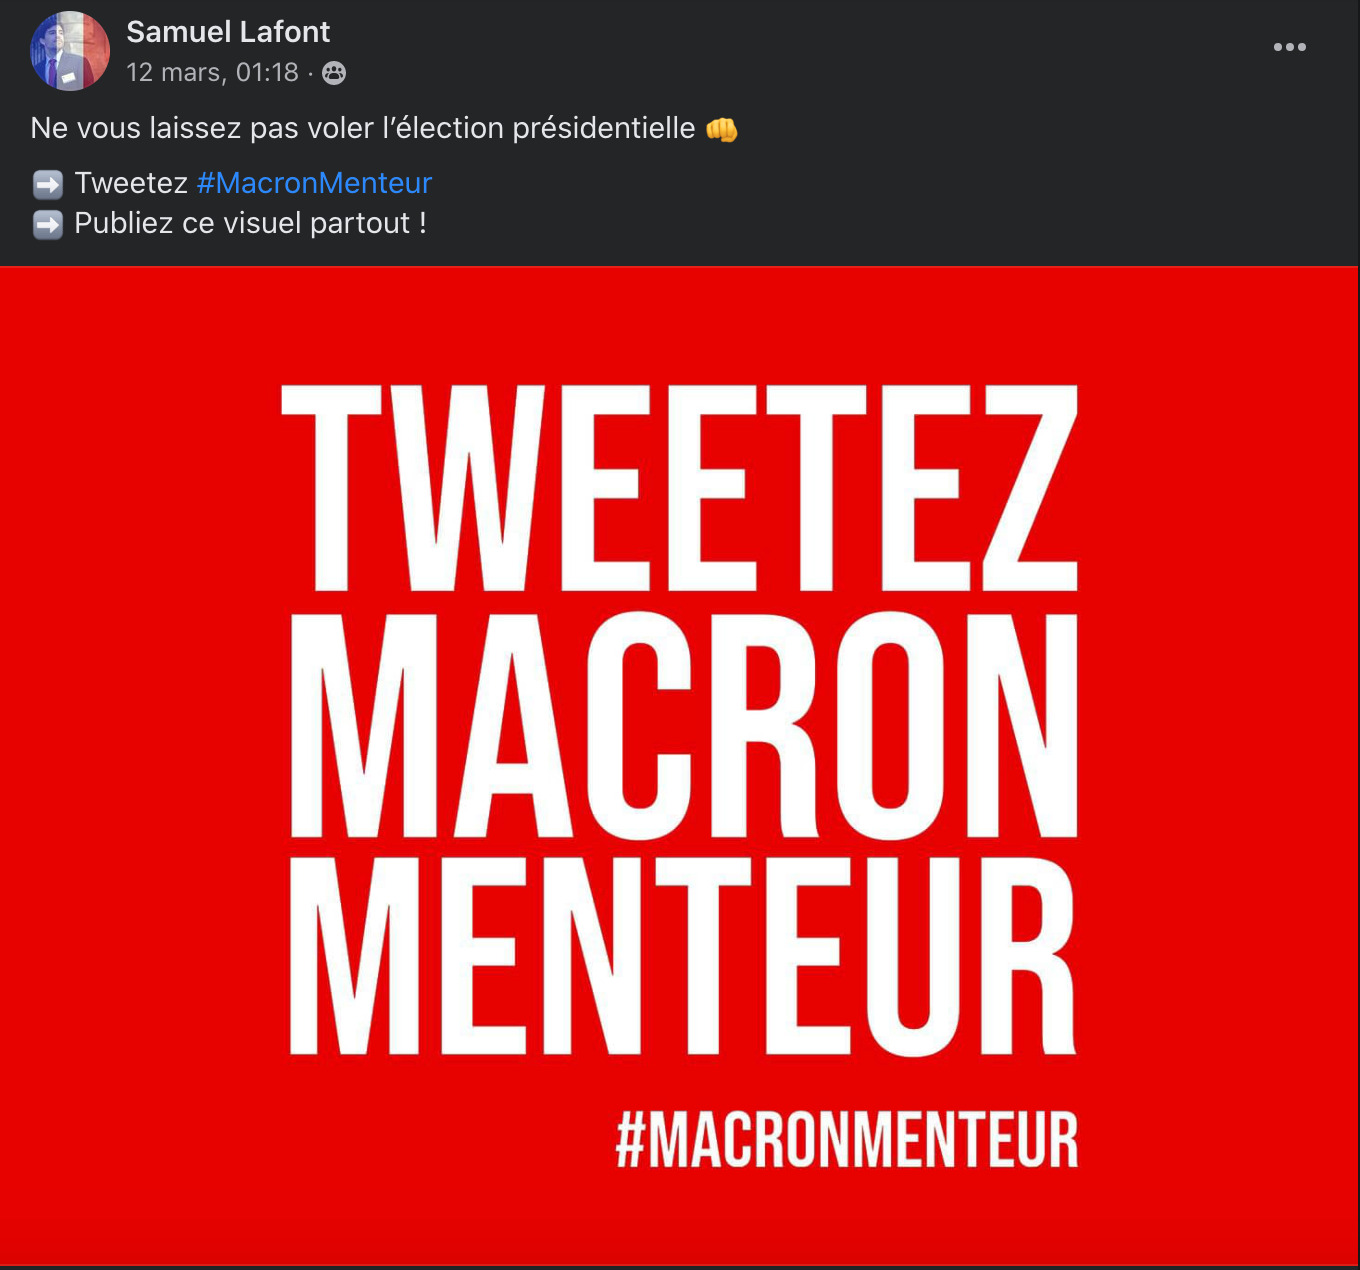Open the three-dots post options menu
1360x1270 pixels.
pyautogui.click(x=1289, y=47)
